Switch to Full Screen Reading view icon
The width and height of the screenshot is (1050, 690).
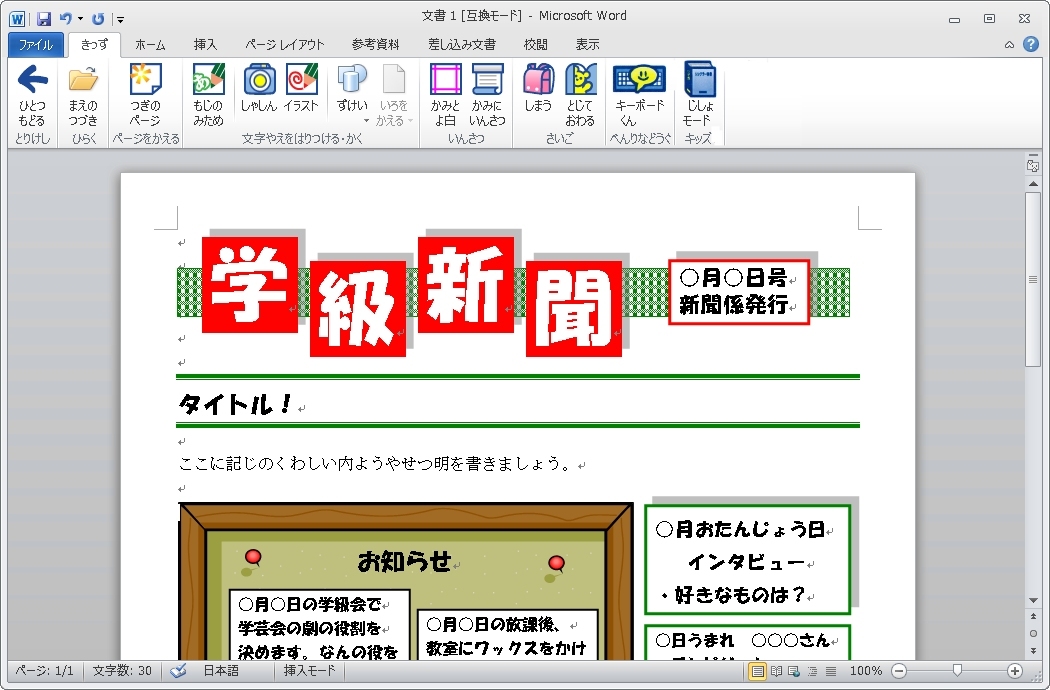click(x=776, y=671)
